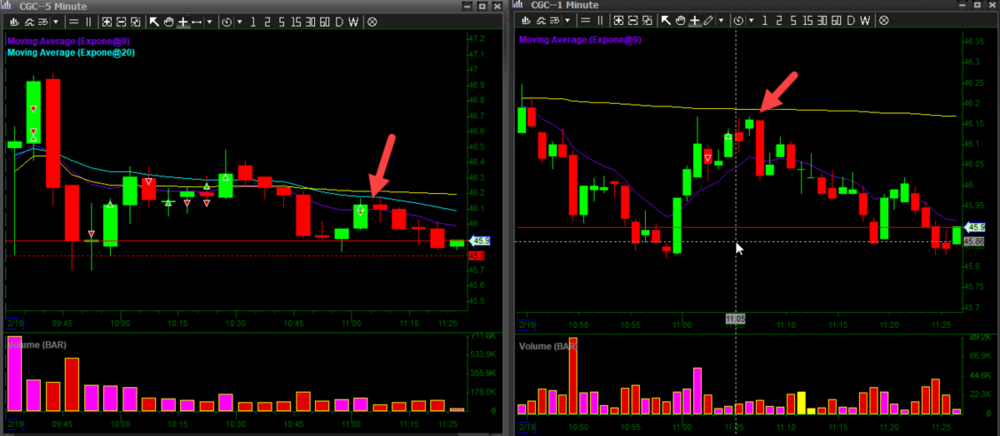Click the clock interval icon in 5 Minute chart
This screenshot has width=1000, height=436.
click(x=227, y=21)
